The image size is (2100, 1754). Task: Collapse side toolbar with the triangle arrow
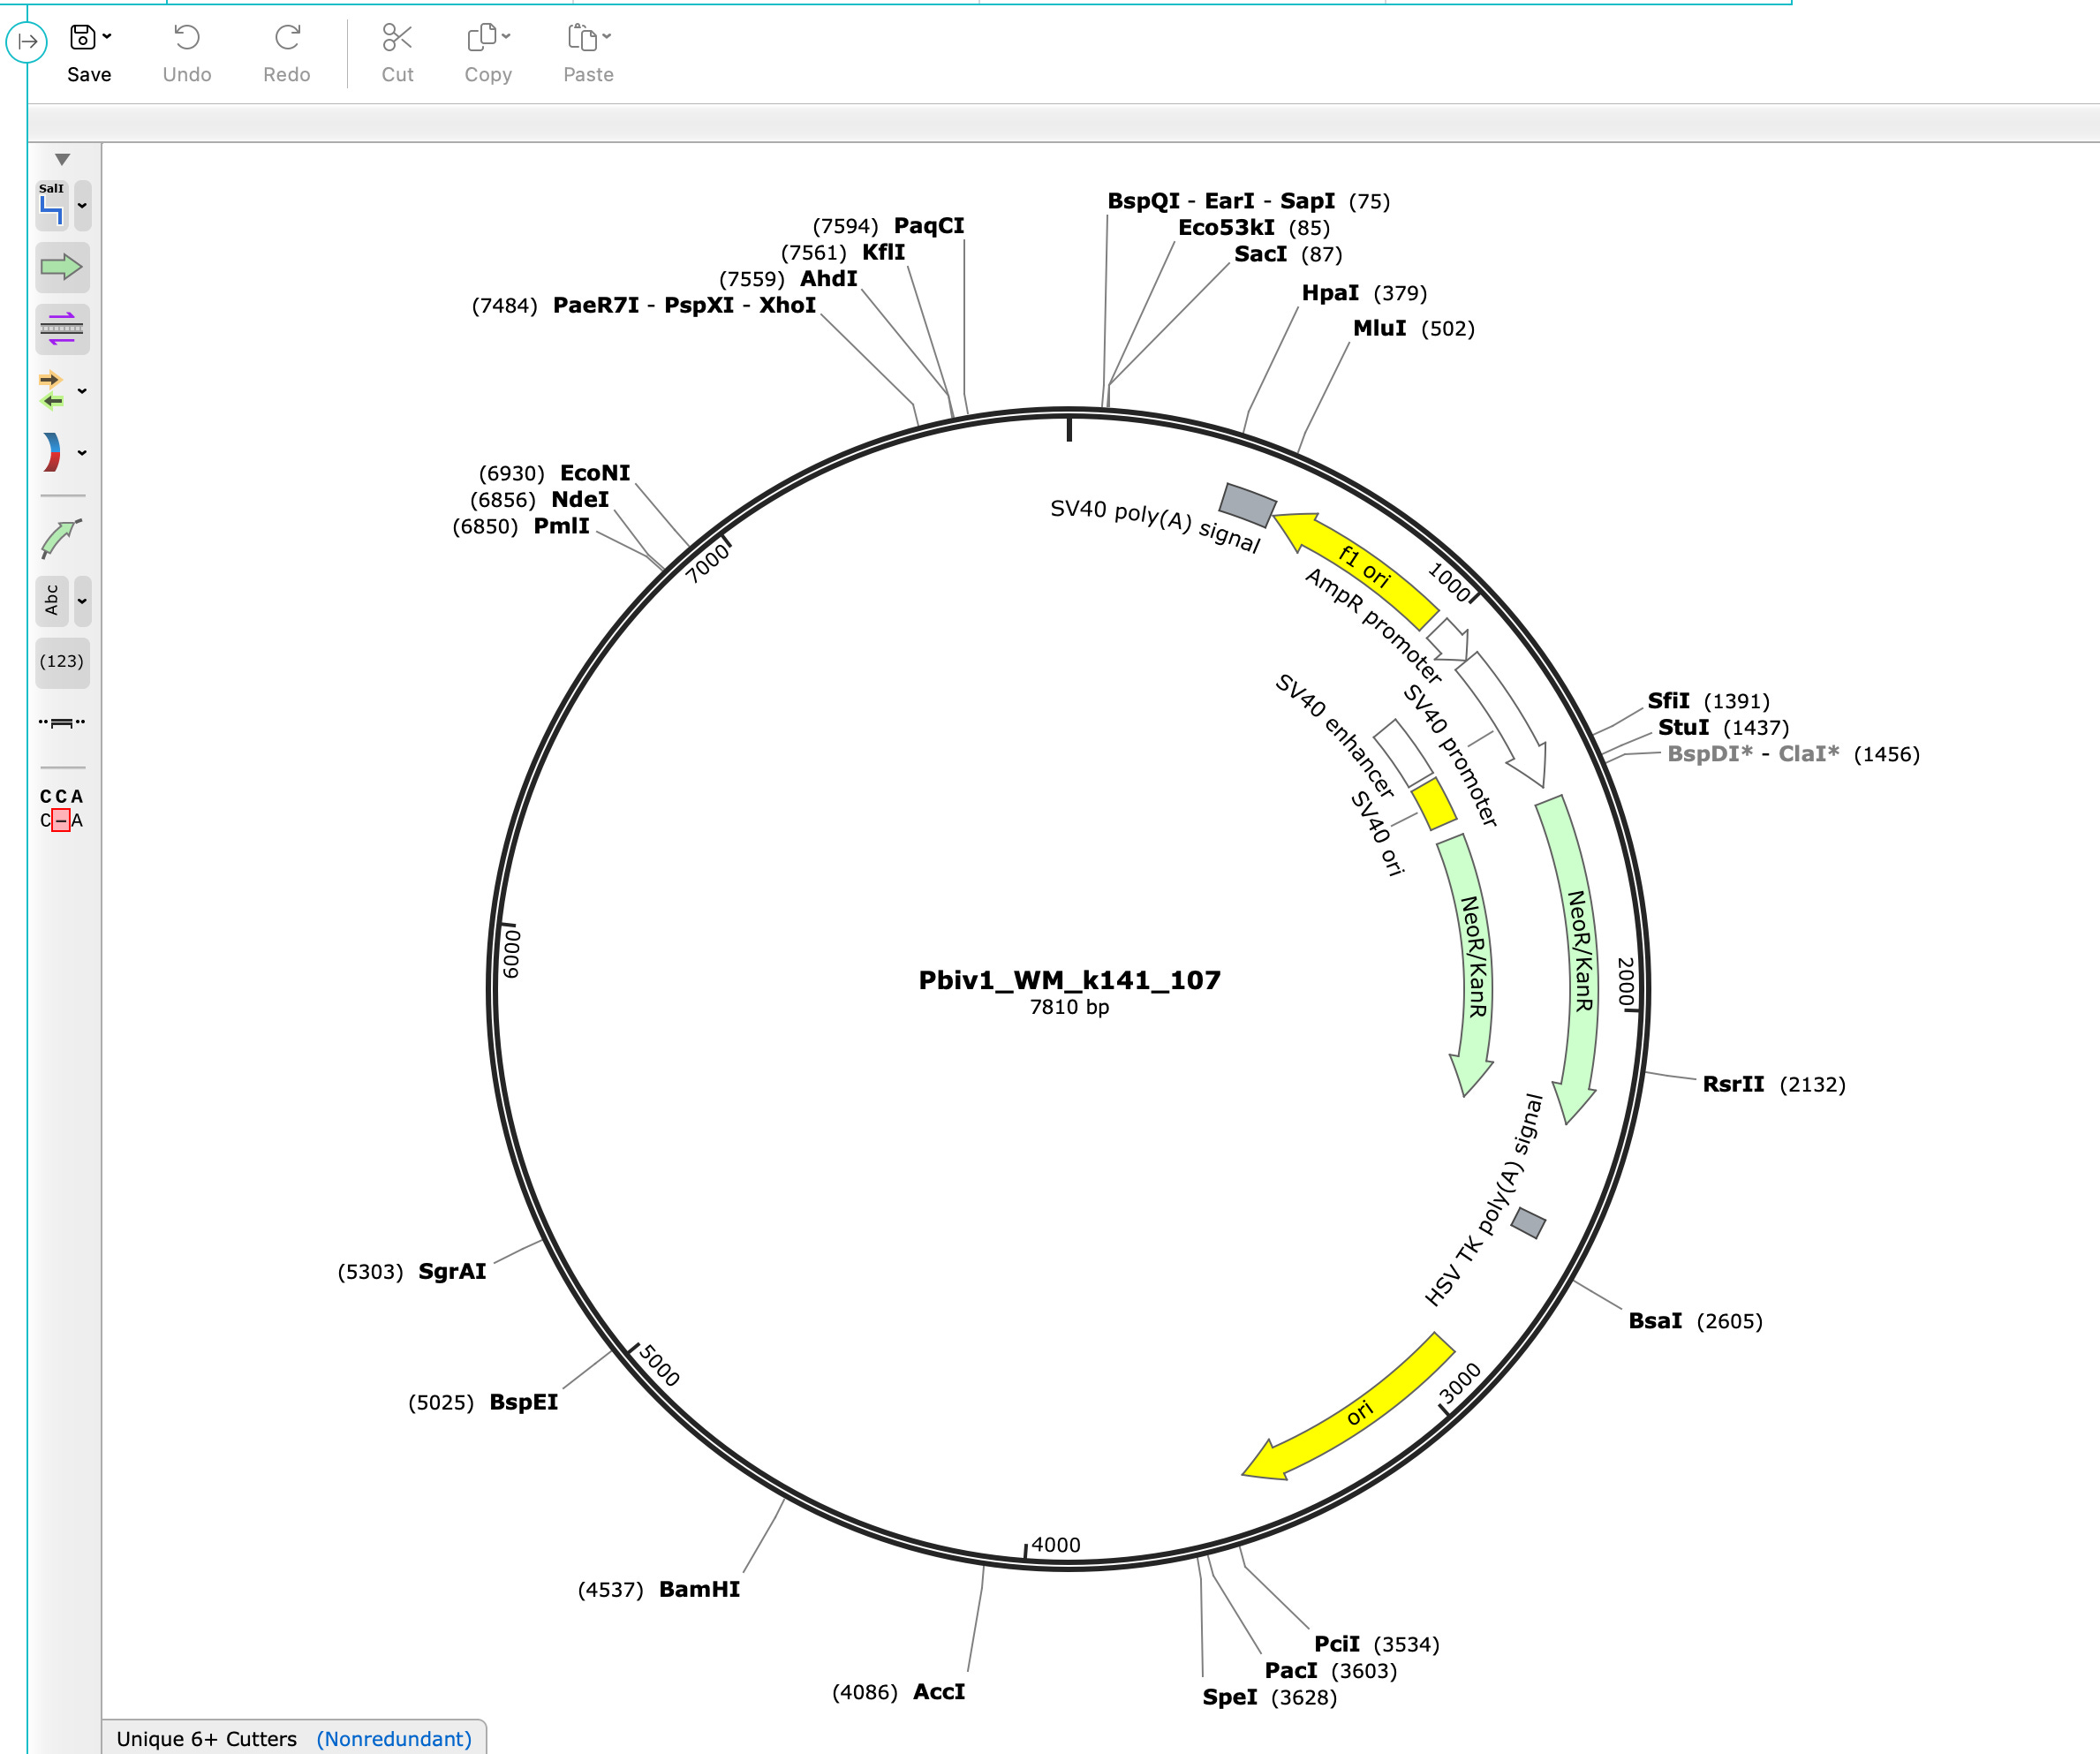[x=62, y=160]
